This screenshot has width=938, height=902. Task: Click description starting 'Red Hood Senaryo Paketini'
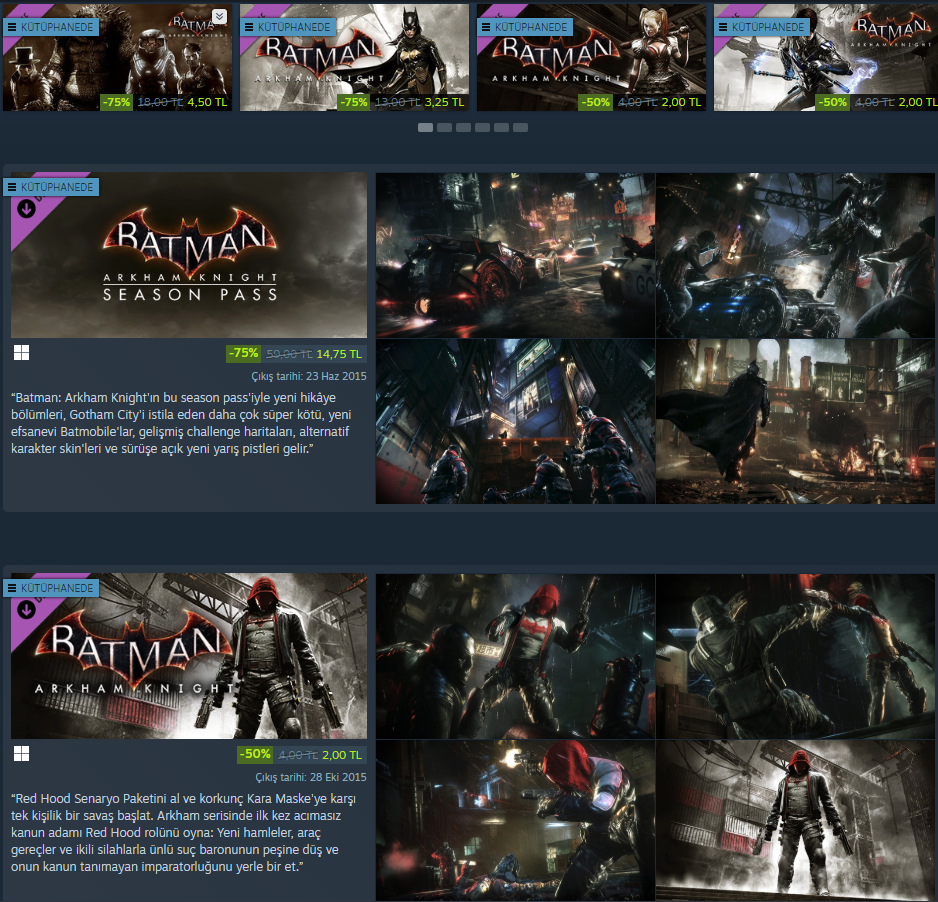(184, 832)
